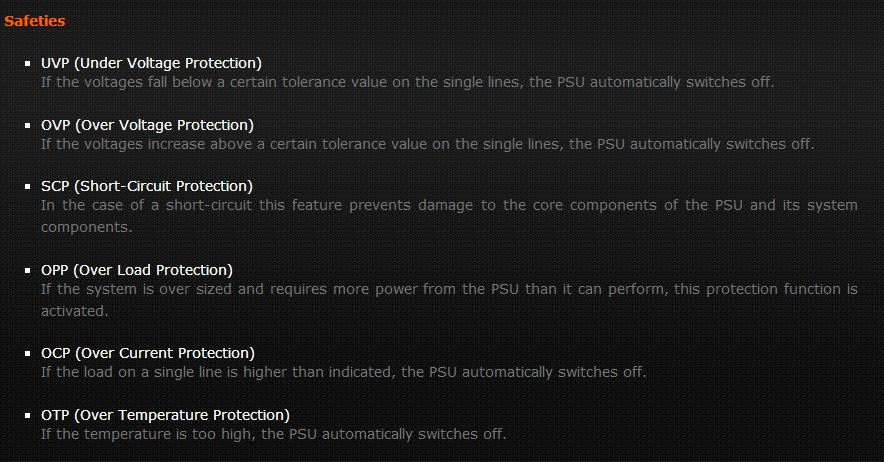Select the bullet marker next to OTP
Screen dimensions: 884x462
click(x=29, y=416)
